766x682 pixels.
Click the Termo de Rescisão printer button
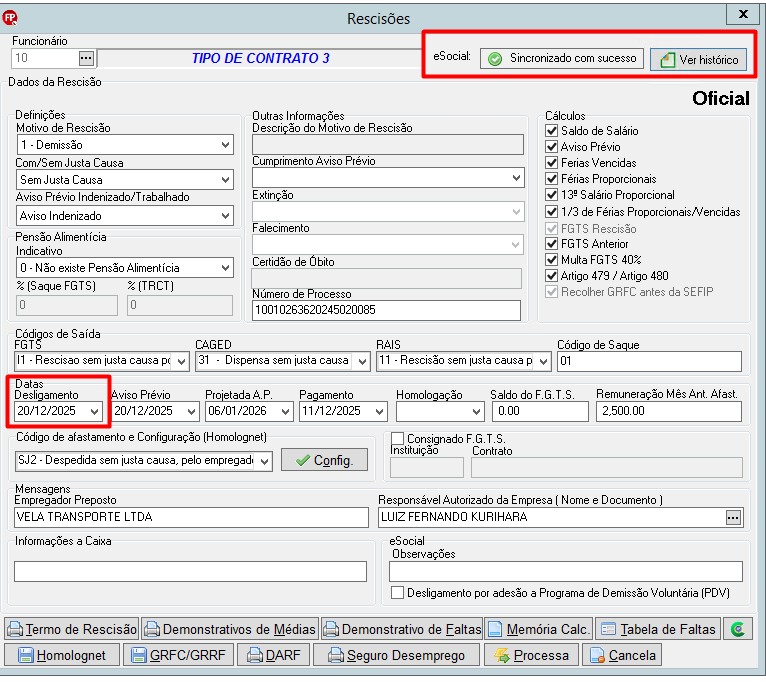tap(72, 629)
